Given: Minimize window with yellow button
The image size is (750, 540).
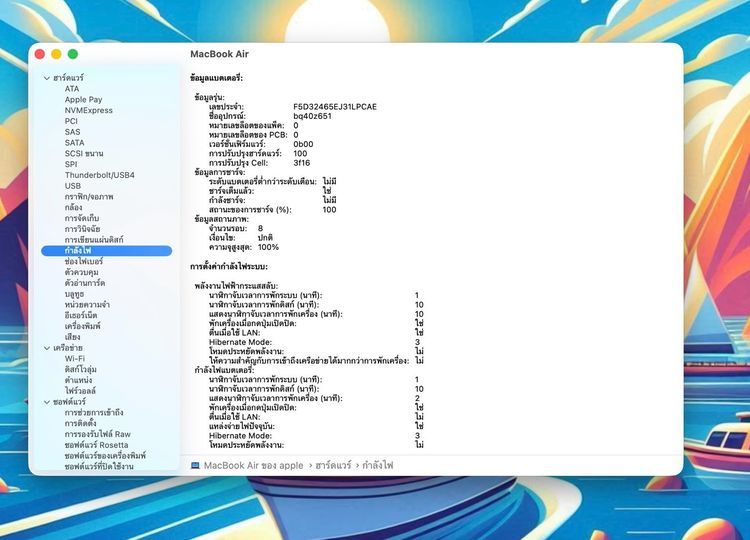Looking at the screenshot, I should pos(56,54).
